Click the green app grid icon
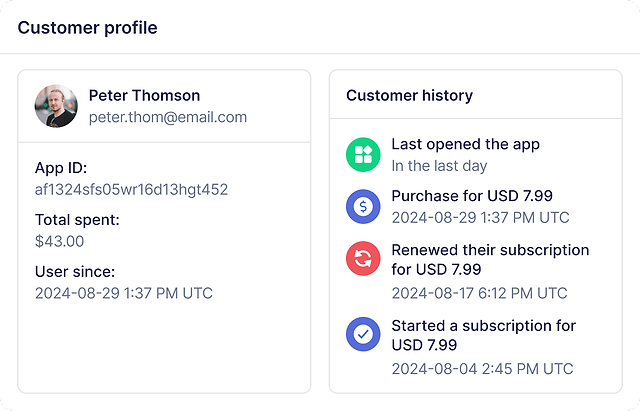Viewport: 640px width, 411px height. [363, 155]
